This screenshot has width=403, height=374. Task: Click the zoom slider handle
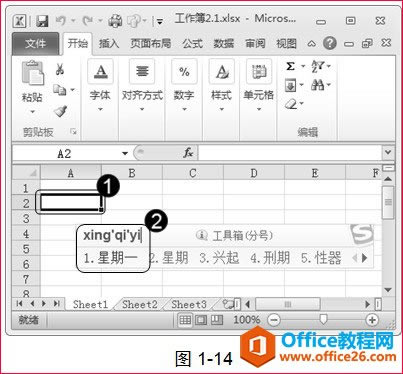point(323,319)
